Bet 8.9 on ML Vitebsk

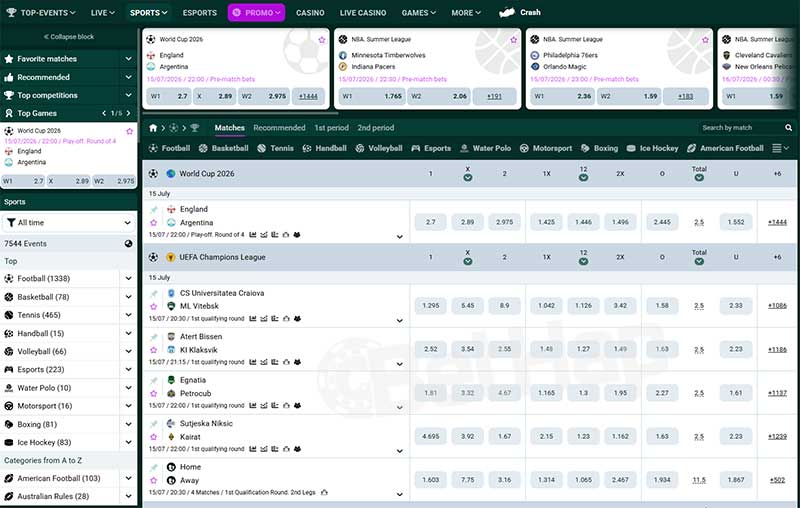504,306
